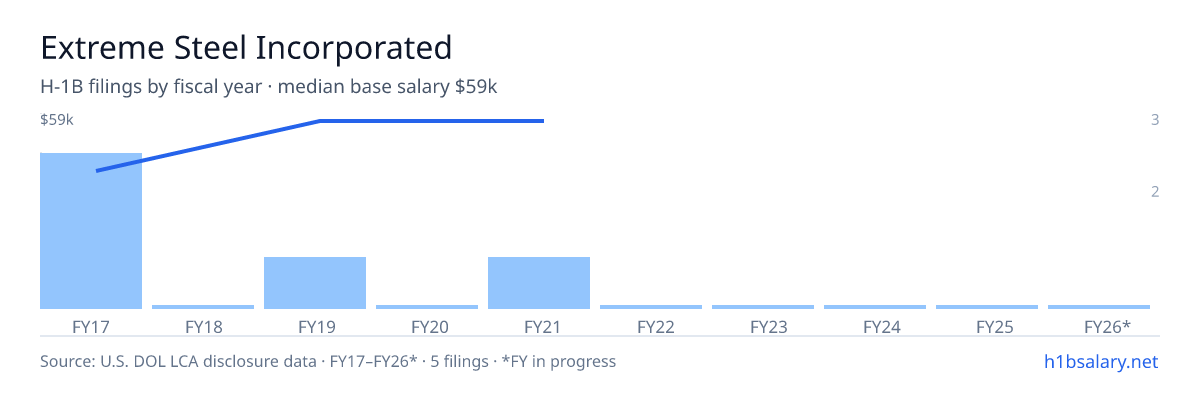Click the FY23 stub bar
The image size is (1200, 400).
(763, 307)
